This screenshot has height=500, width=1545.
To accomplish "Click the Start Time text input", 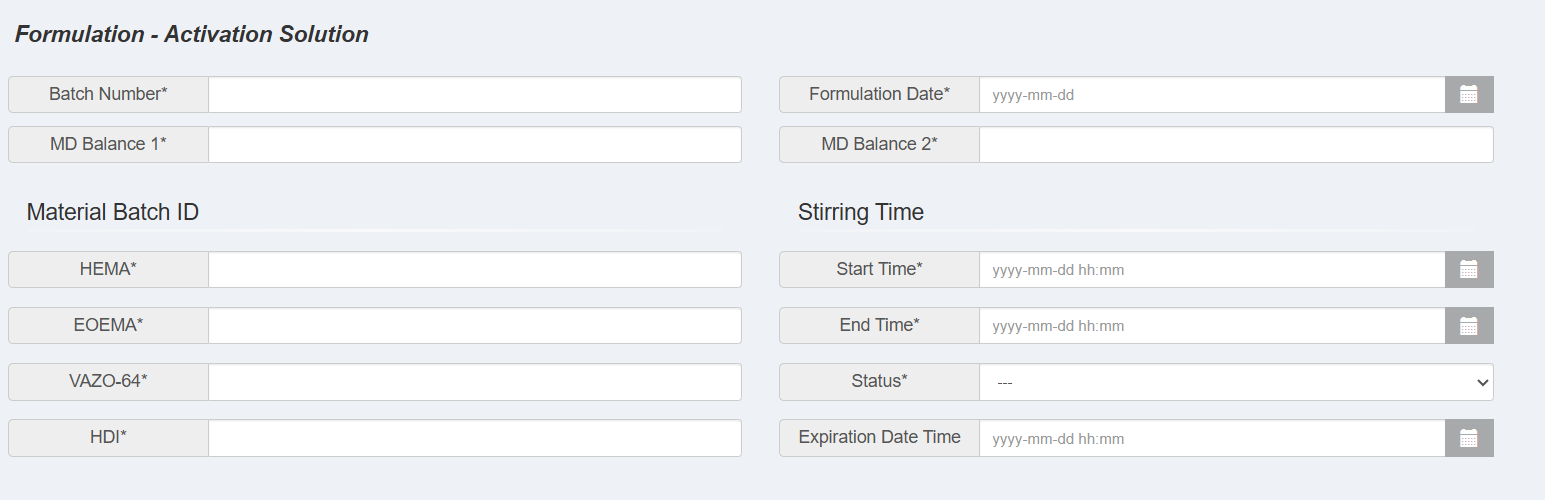I will [1212, 270].
